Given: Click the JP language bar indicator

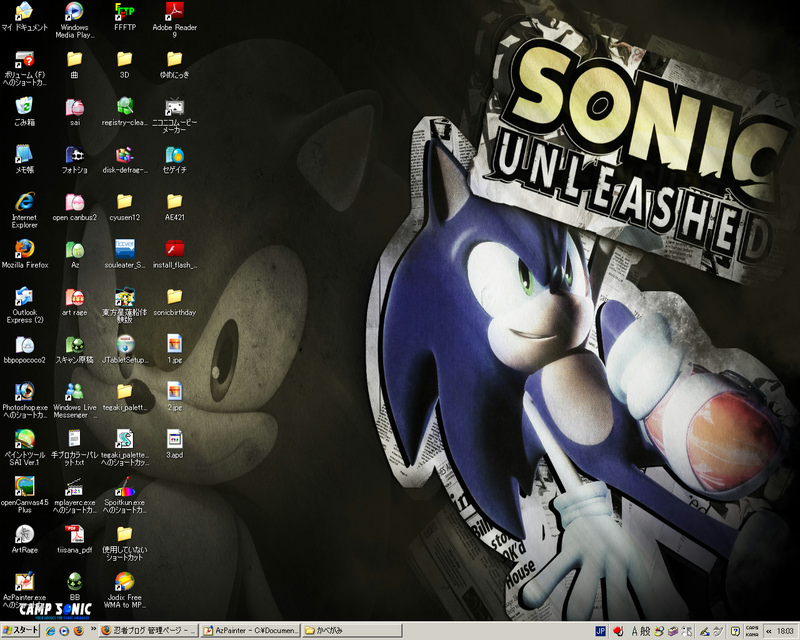Looking at the screenshot, I should (x=601, y=631).
